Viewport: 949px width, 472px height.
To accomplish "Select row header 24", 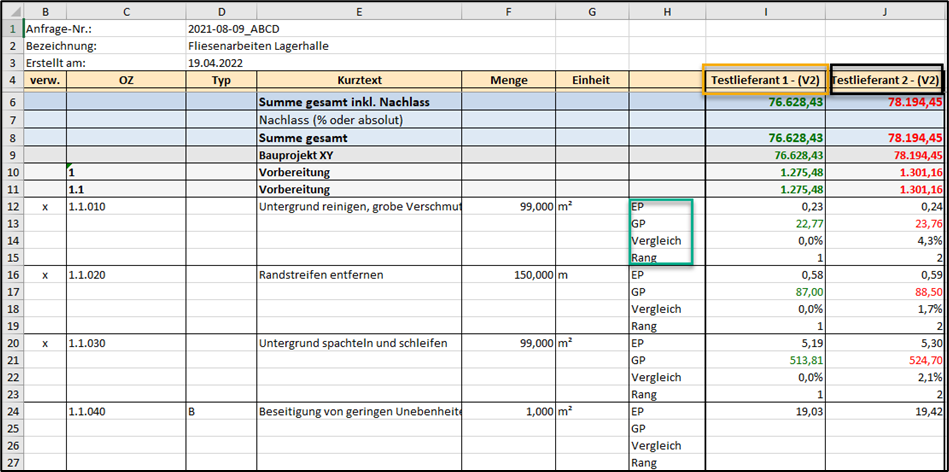I will point(12,409).
